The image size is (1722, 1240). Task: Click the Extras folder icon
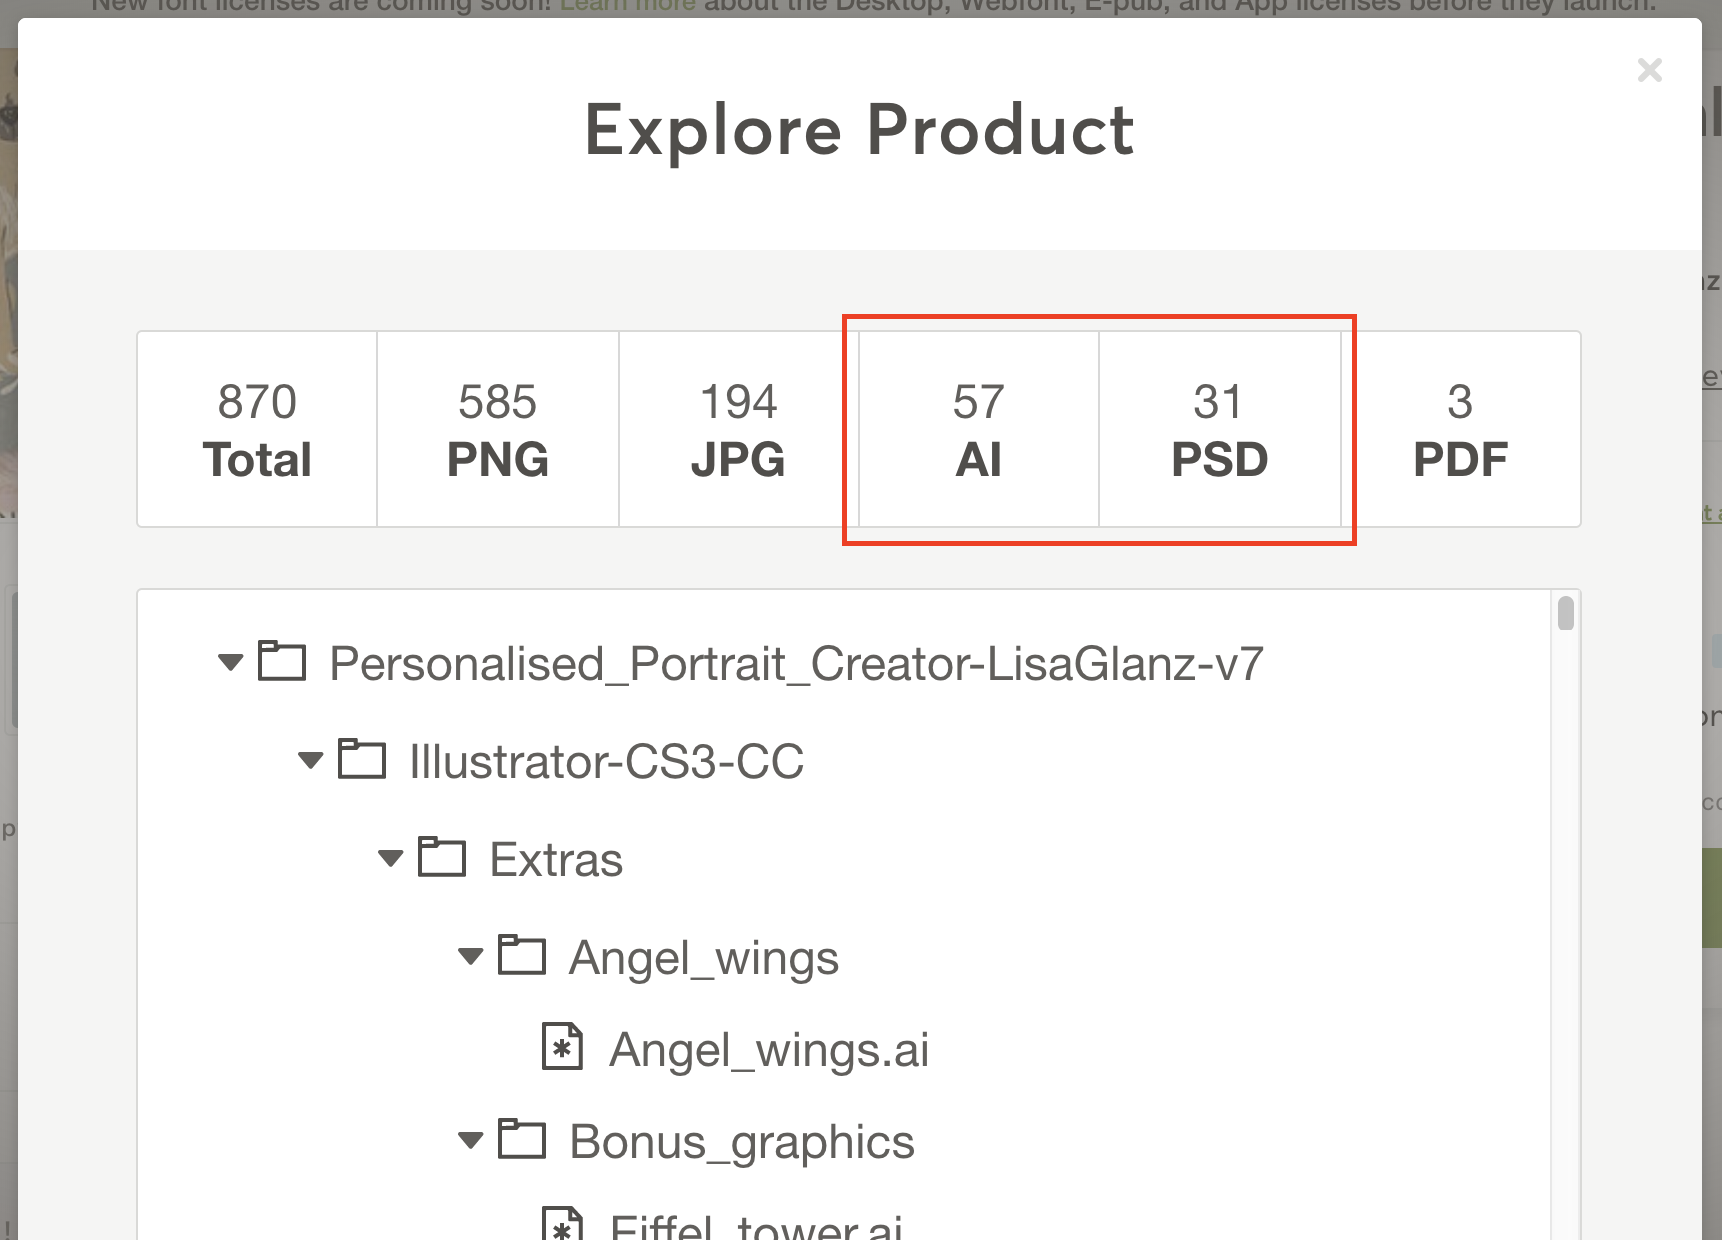point(441,857)
